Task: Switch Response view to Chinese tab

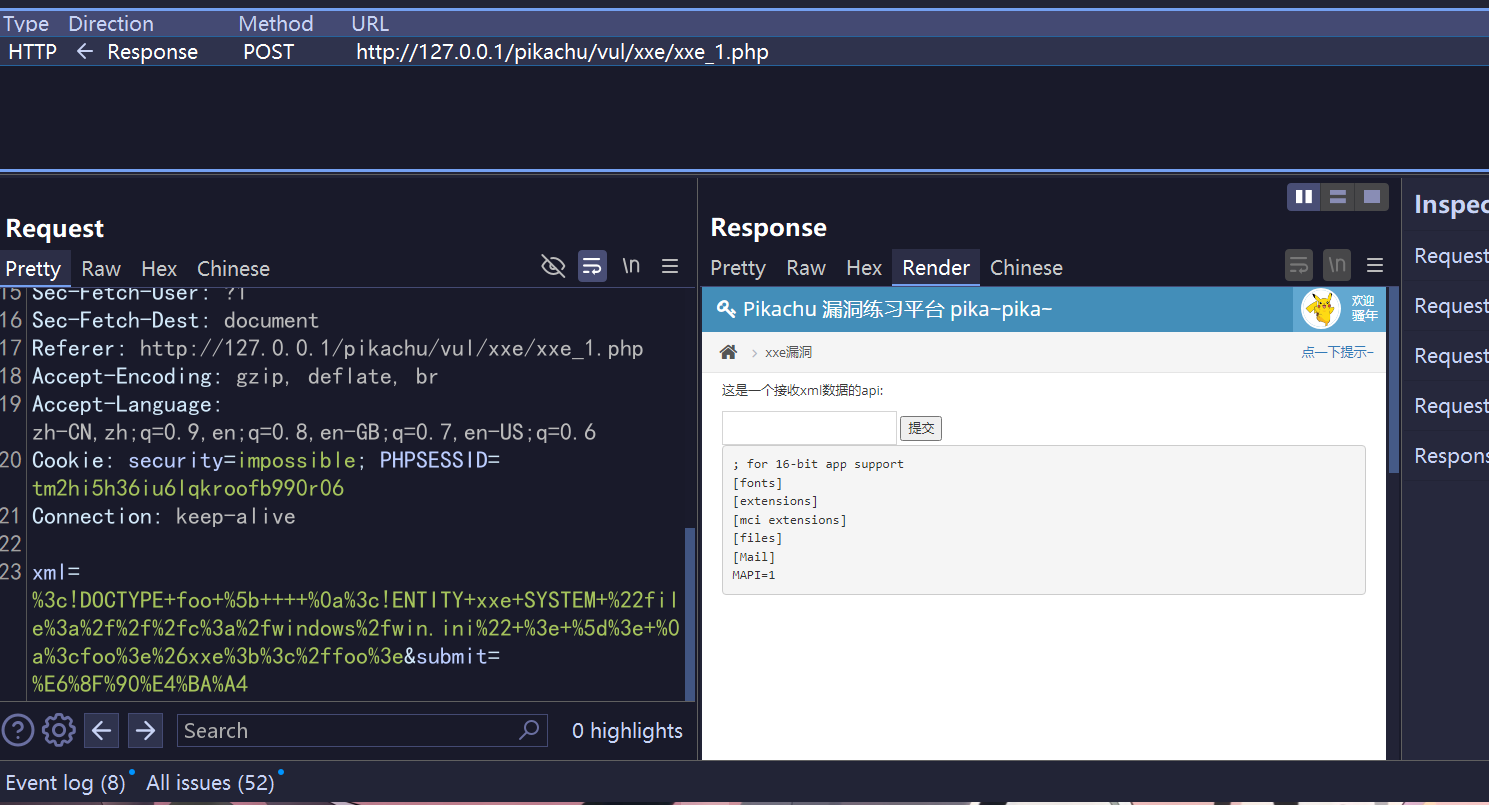Action: 1026,267
